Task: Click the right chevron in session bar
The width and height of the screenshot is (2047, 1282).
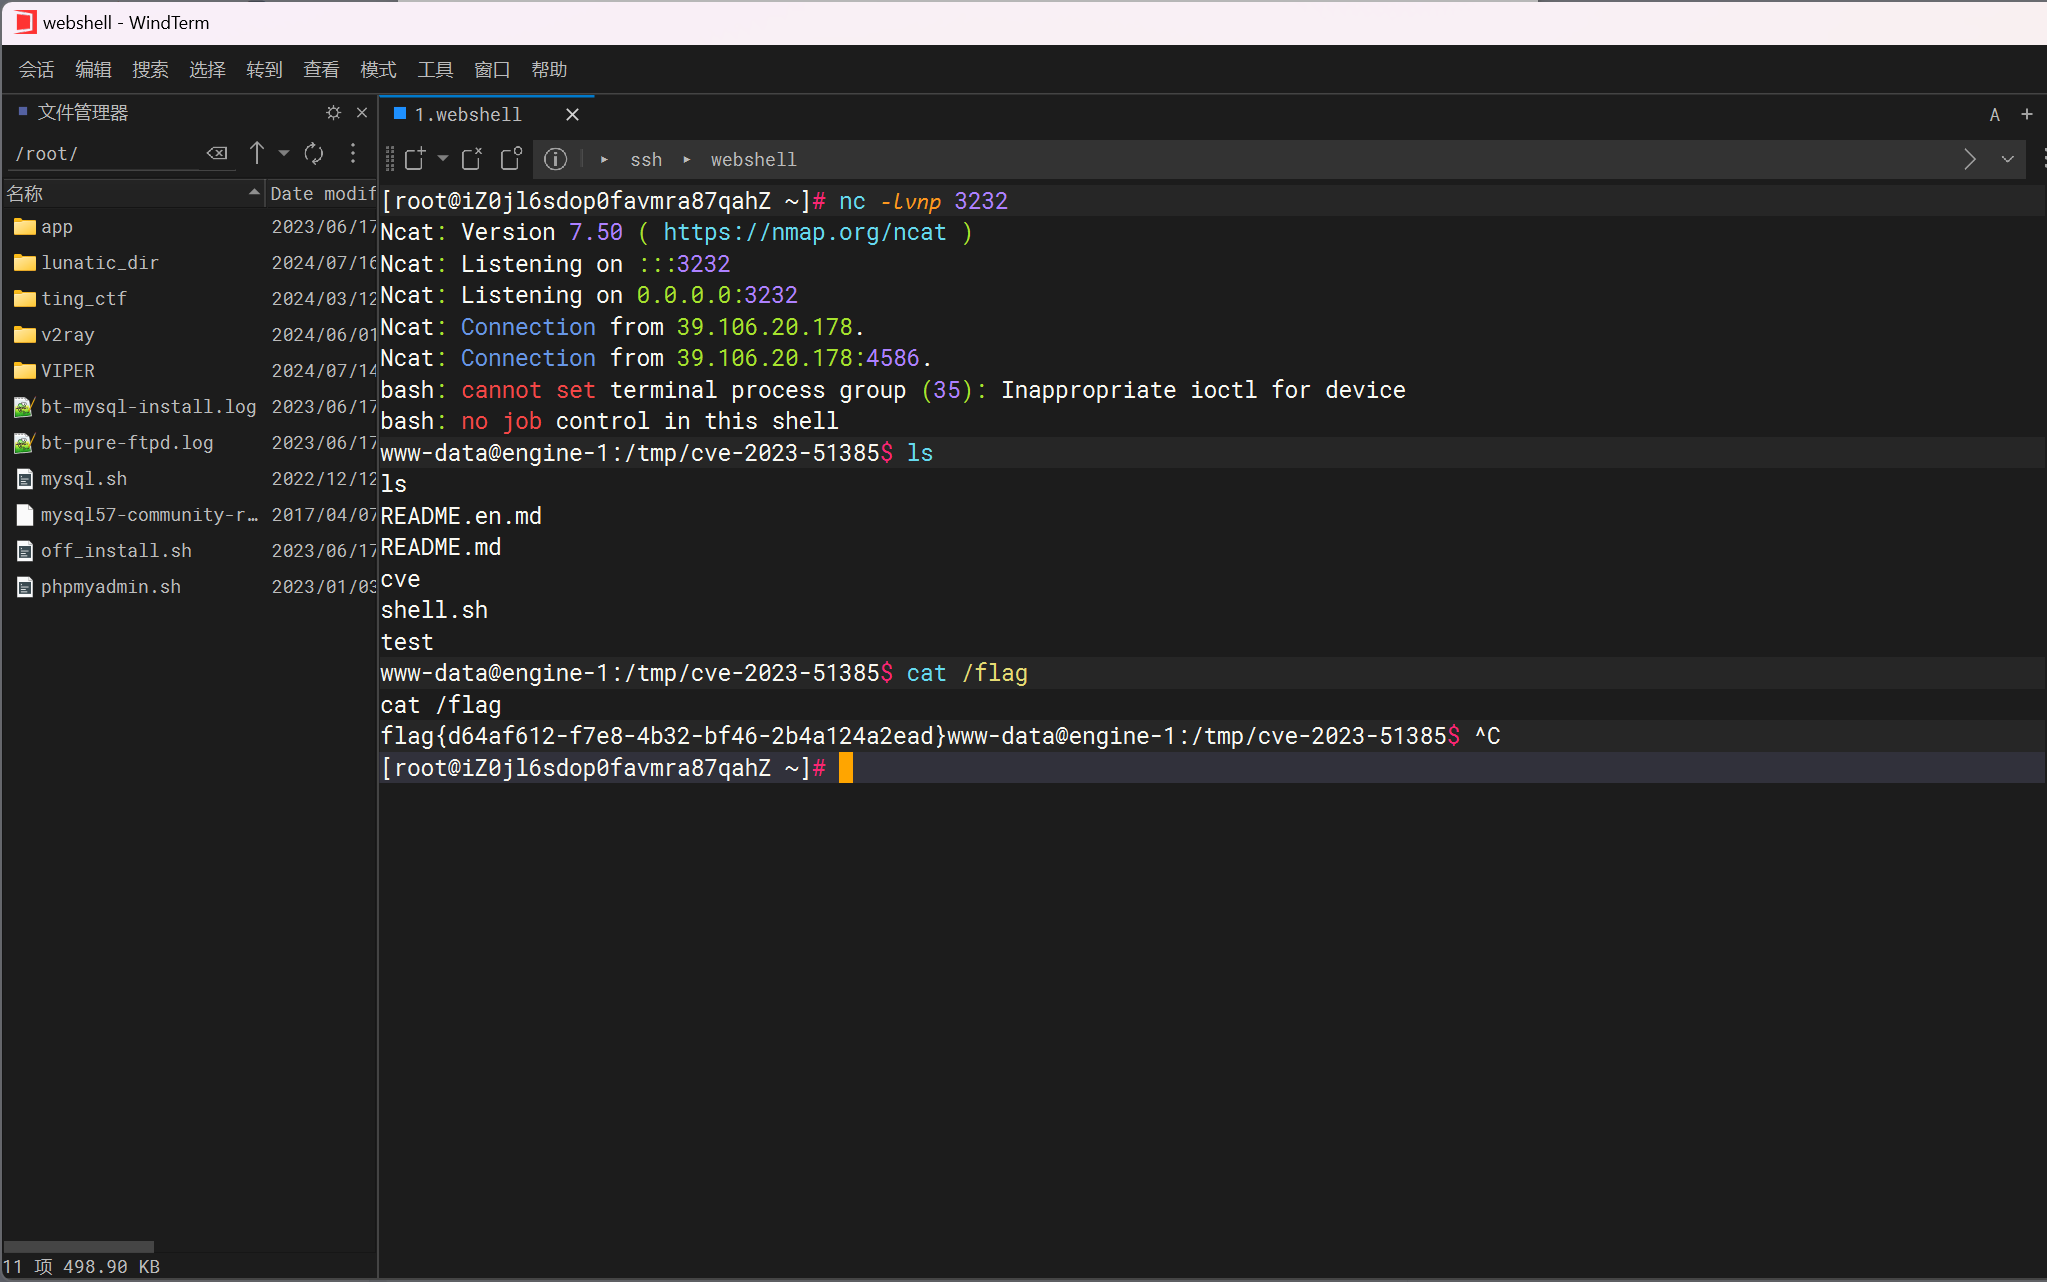Action: 1969,159
